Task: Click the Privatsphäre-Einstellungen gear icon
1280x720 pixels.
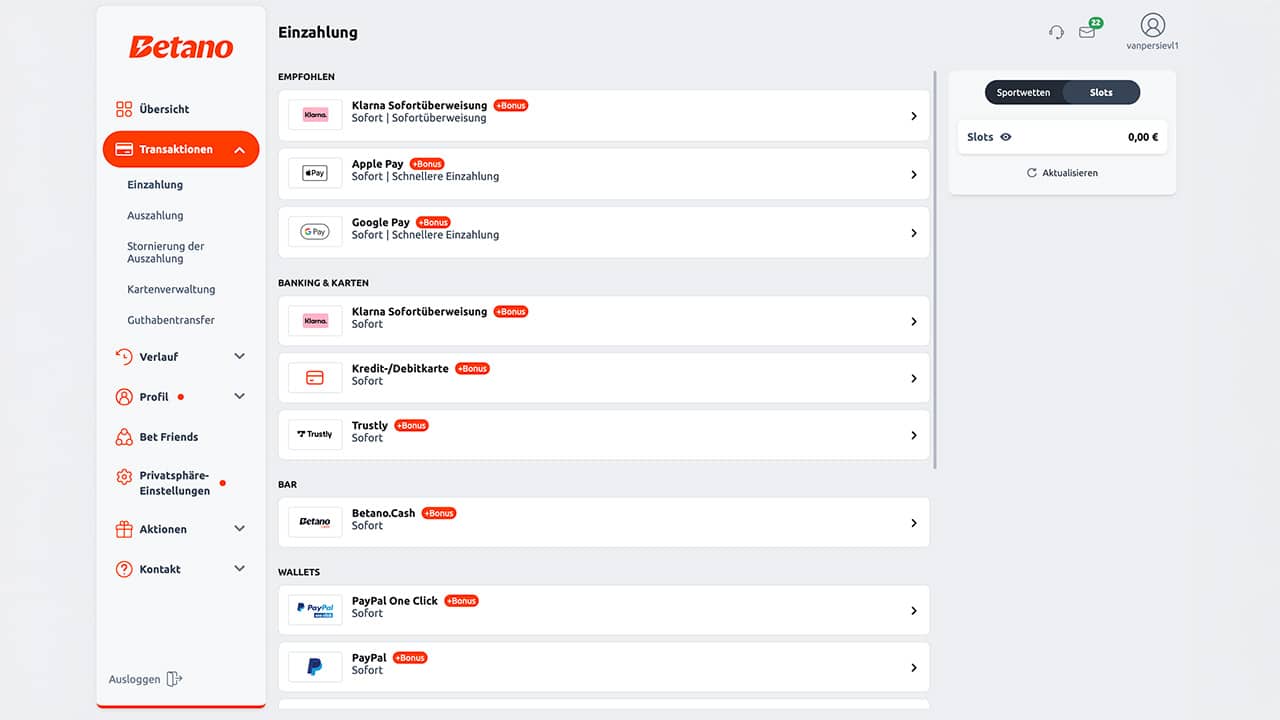Action: pyautogui.click(x=124, y=477)
